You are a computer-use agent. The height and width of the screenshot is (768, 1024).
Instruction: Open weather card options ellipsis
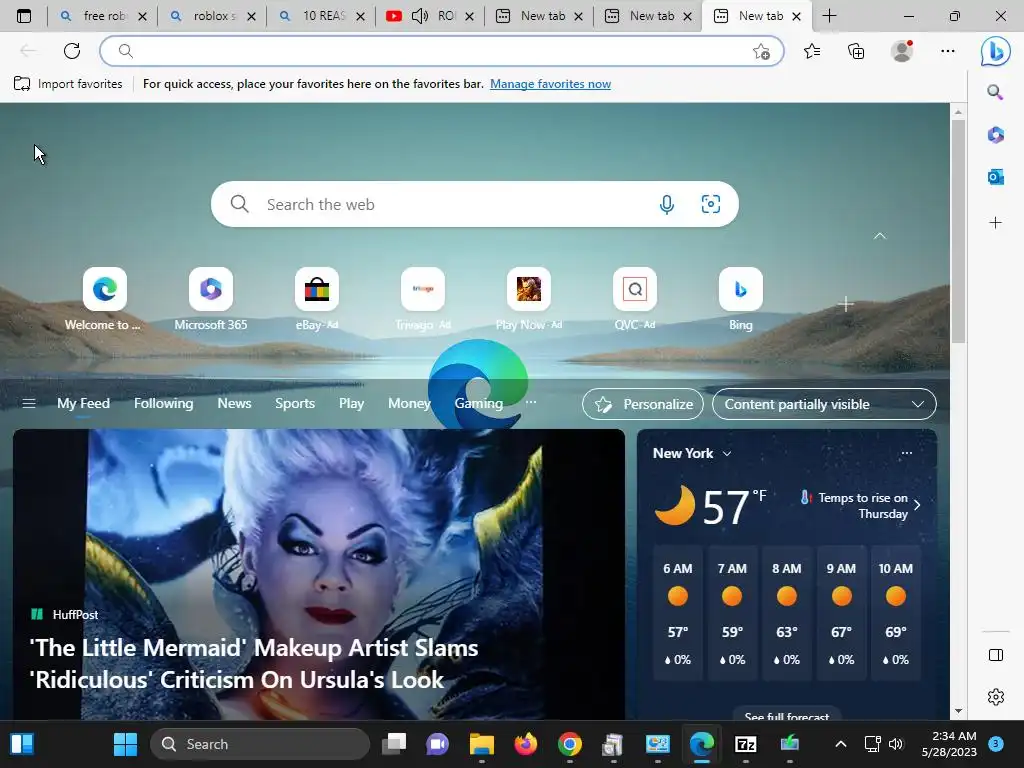(x=906, y=453)
